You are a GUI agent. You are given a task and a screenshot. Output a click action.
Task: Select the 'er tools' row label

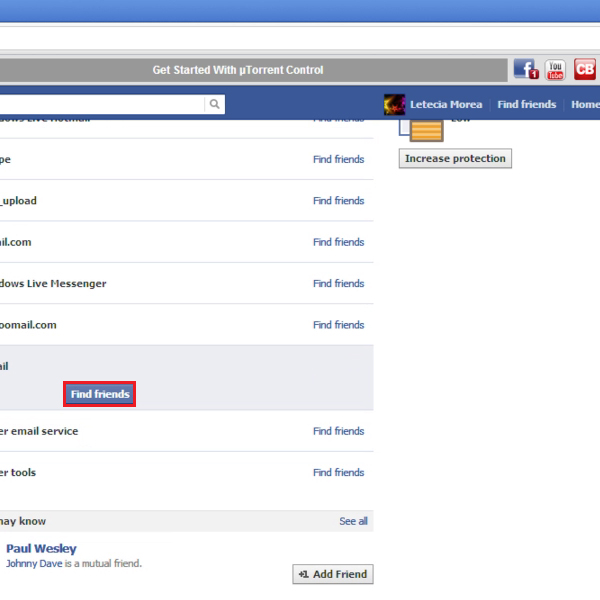pos(18,473)
